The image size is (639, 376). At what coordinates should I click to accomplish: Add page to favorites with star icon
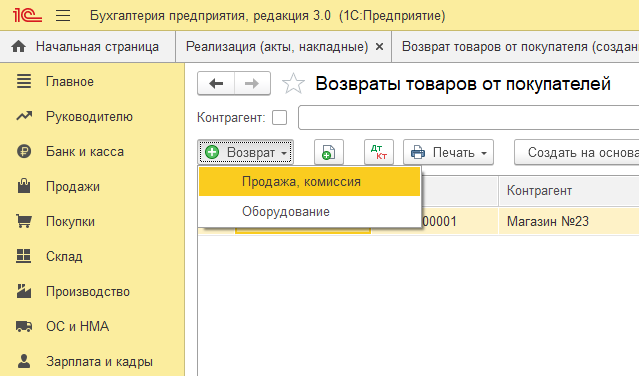click(293, 84)
